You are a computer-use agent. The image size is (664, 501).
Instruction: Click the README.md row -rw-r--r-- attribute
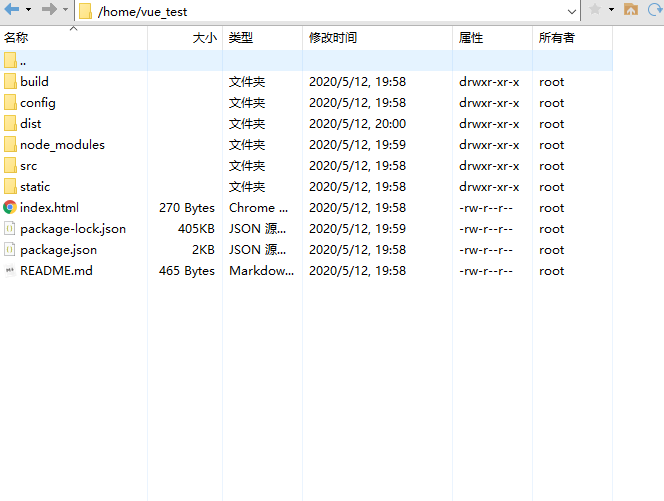coord(486,271)
